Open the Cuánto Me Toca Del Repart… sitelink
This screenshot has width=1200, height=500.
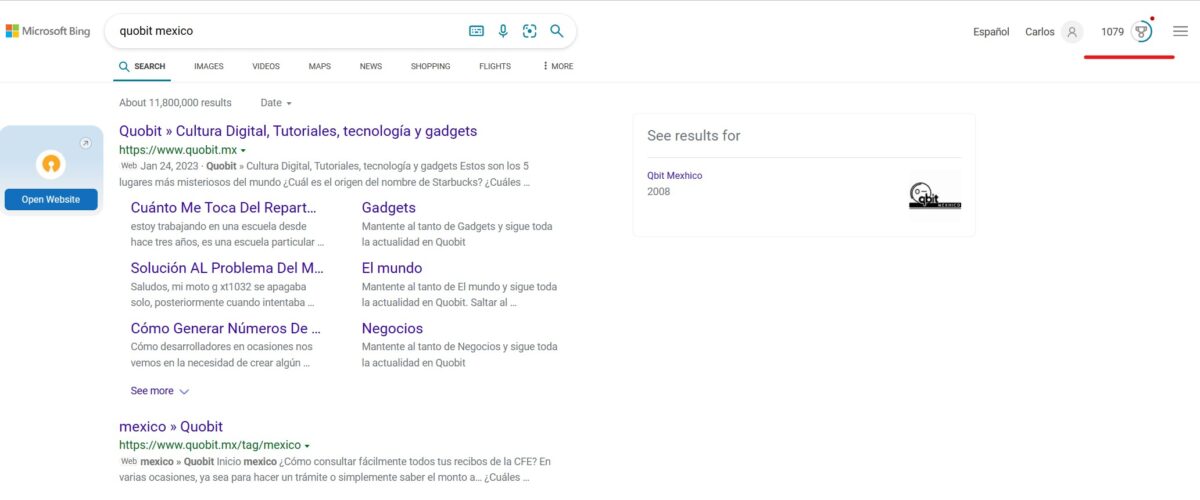coord(223,208)
